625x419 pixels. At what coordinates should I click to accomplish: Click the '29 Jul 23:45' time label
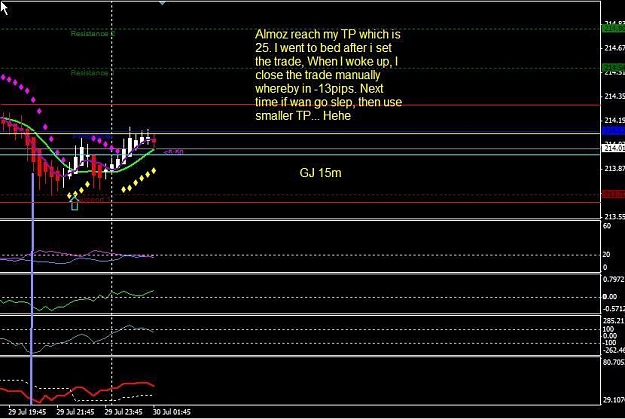click(124, 412)
